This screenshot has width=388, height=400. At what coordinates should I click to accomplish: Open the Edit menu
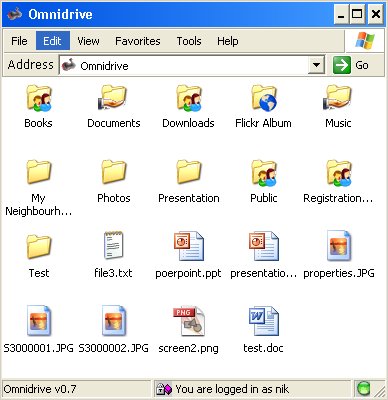(53, 41)
